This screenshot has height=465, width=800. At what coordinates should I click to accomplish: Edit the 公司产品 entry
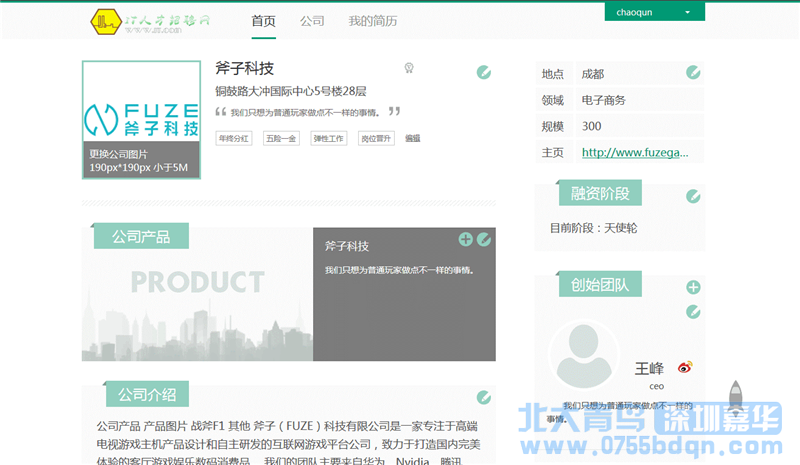pyautogui.click(x=484, y=239)
